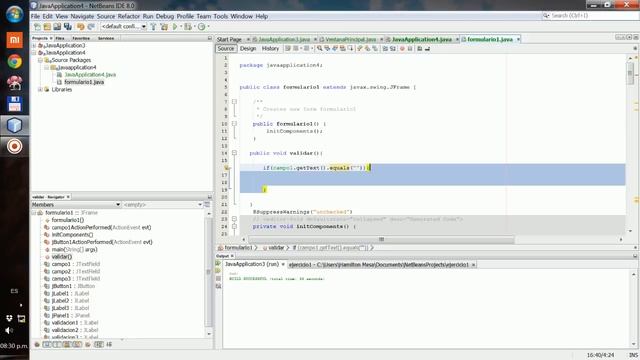
Task: Run the project with green play icon
Action: pos(175,27)
